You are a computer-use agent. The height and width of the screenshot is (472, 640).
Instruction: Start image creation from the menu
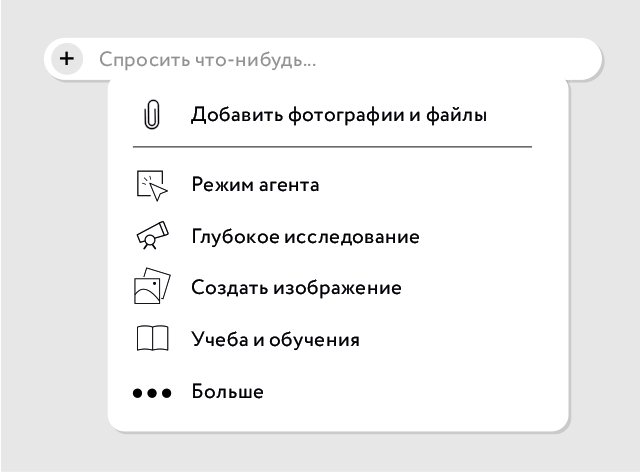tap(296, 288)
